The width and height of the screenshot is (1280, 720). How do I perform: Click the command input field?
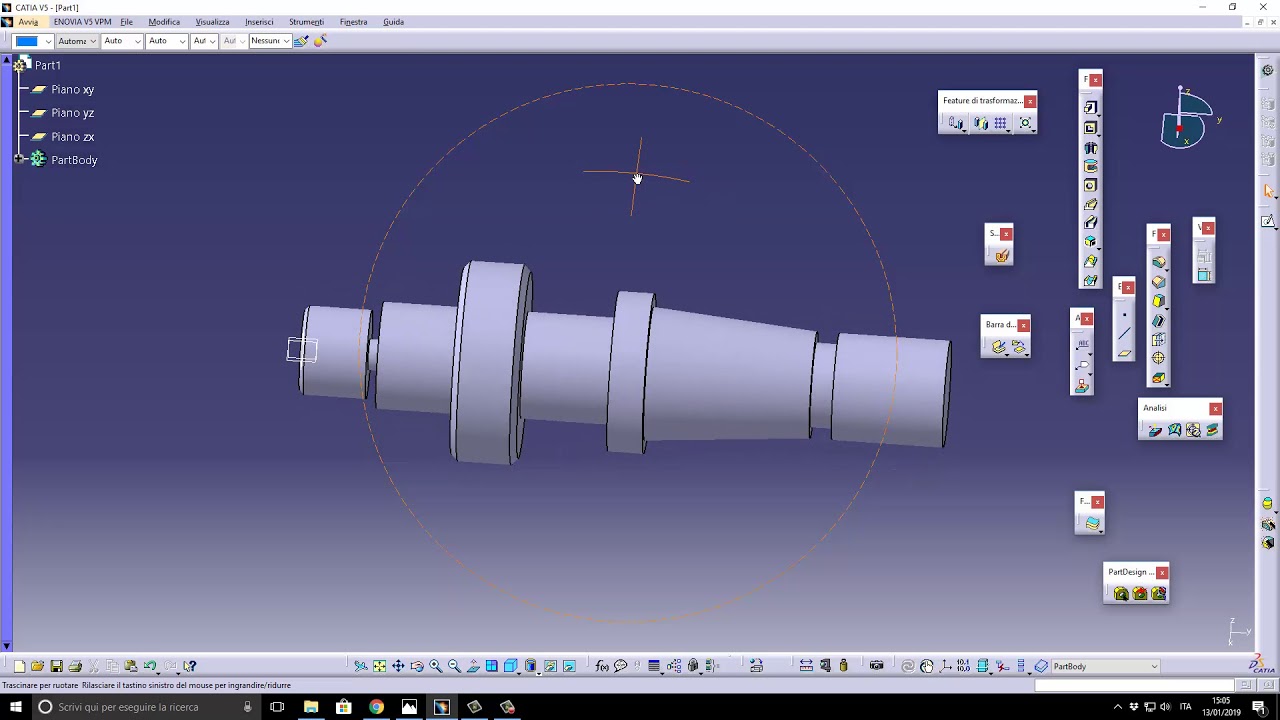tap(1133, 686)
